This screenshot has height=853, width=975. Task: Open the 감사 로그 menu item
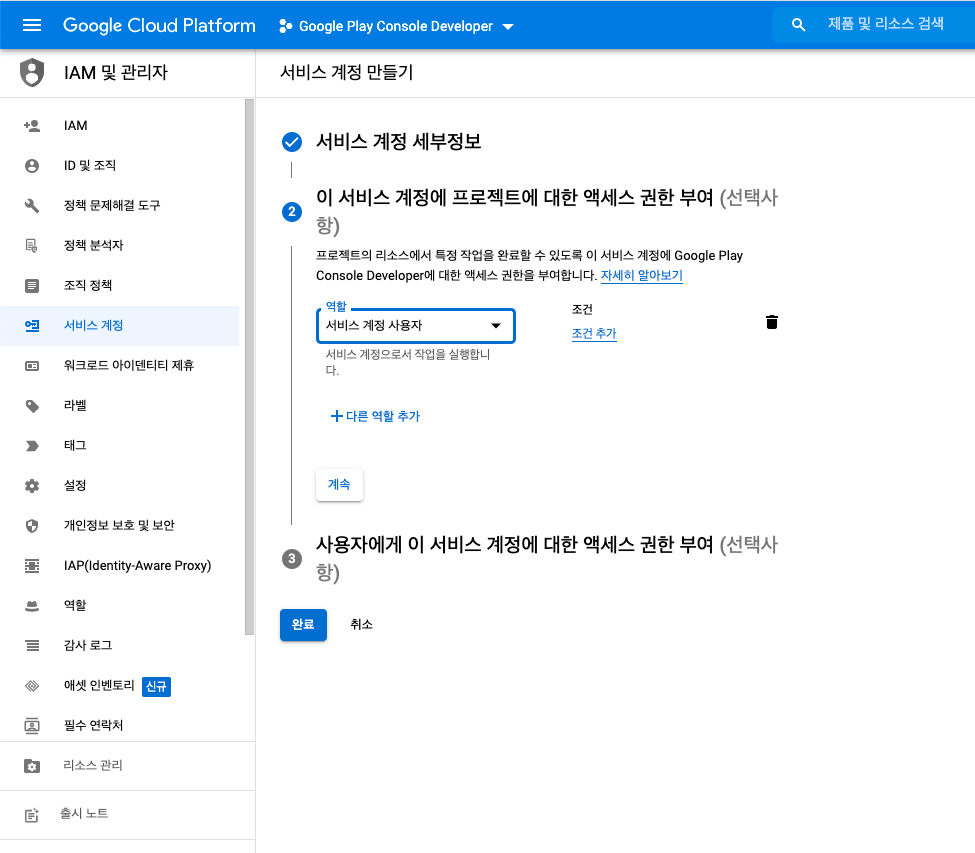coord(119,645)
